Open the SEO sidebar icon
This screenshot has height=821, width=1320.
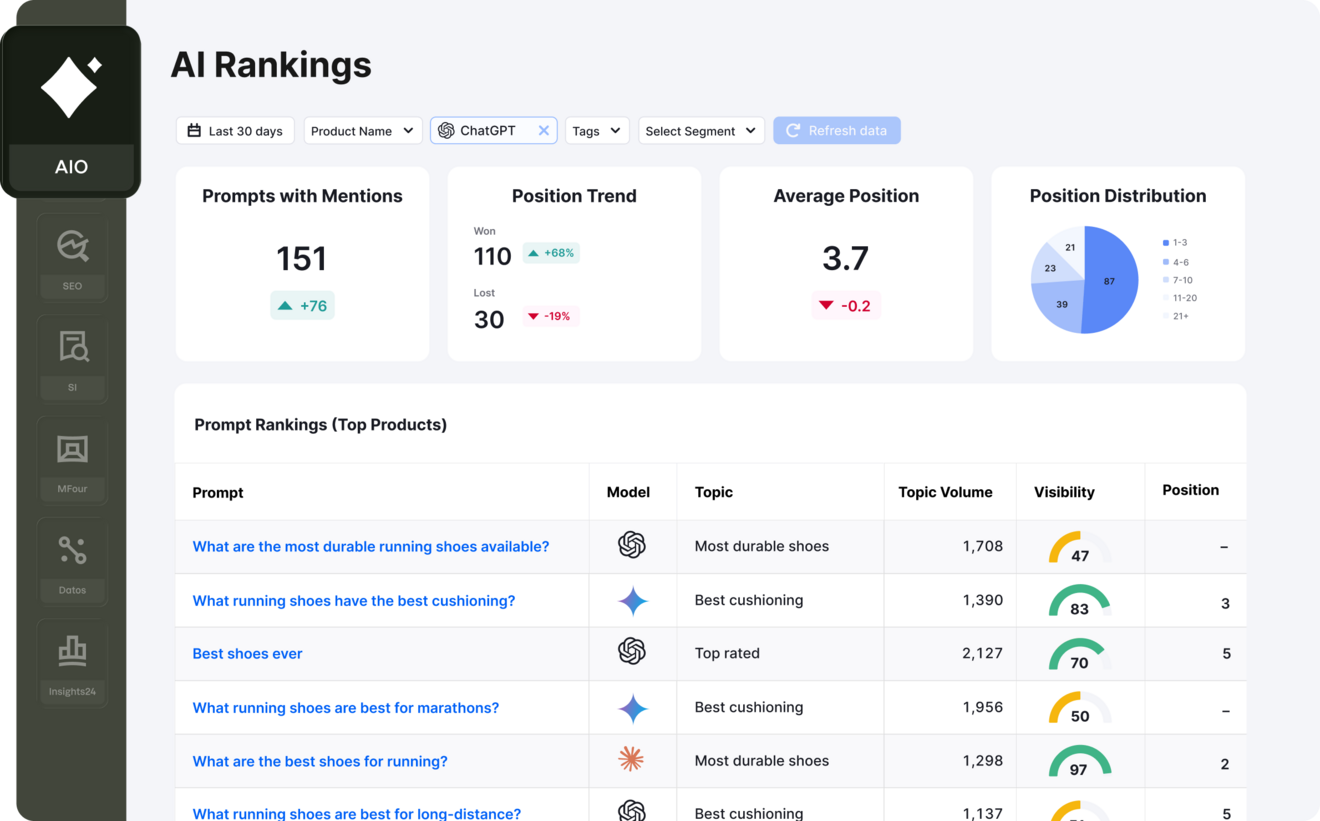coord(72,256)
